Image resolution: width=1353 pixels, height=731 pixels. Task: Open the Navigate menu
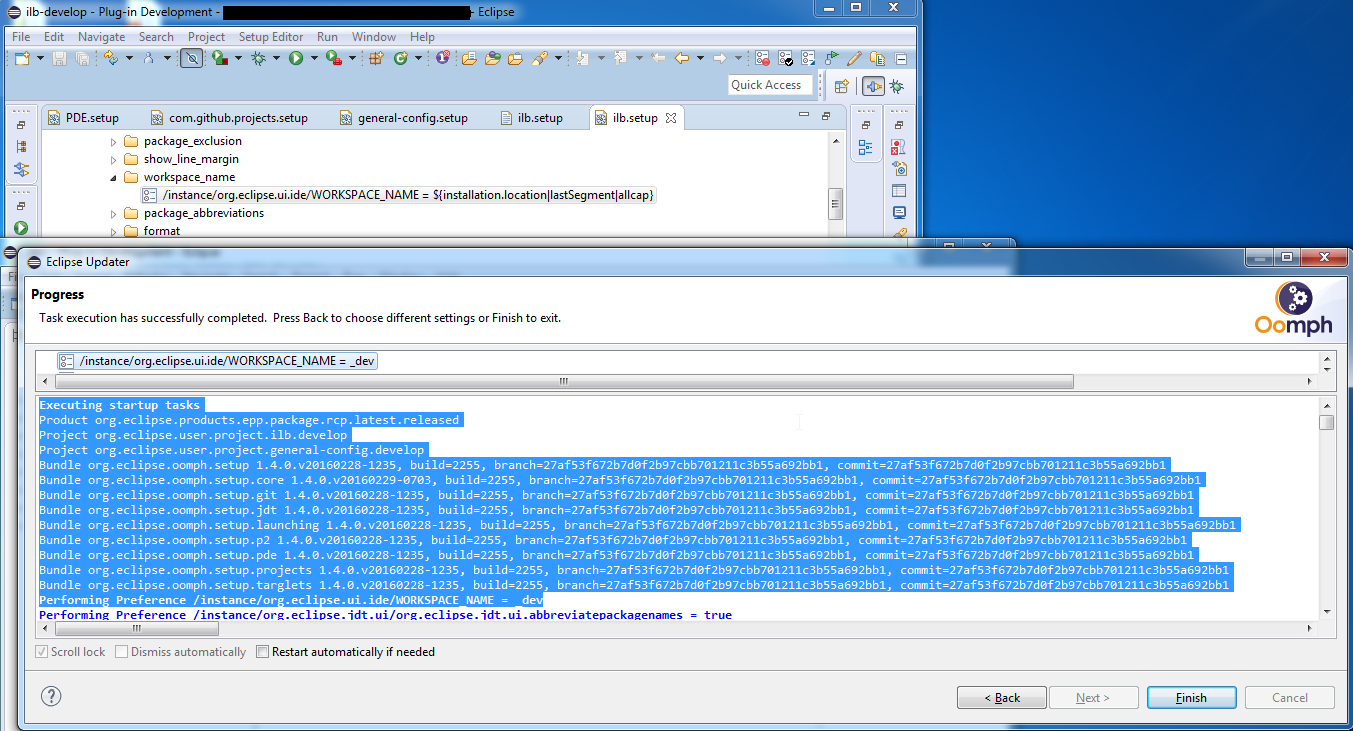(x=101, y=37)
